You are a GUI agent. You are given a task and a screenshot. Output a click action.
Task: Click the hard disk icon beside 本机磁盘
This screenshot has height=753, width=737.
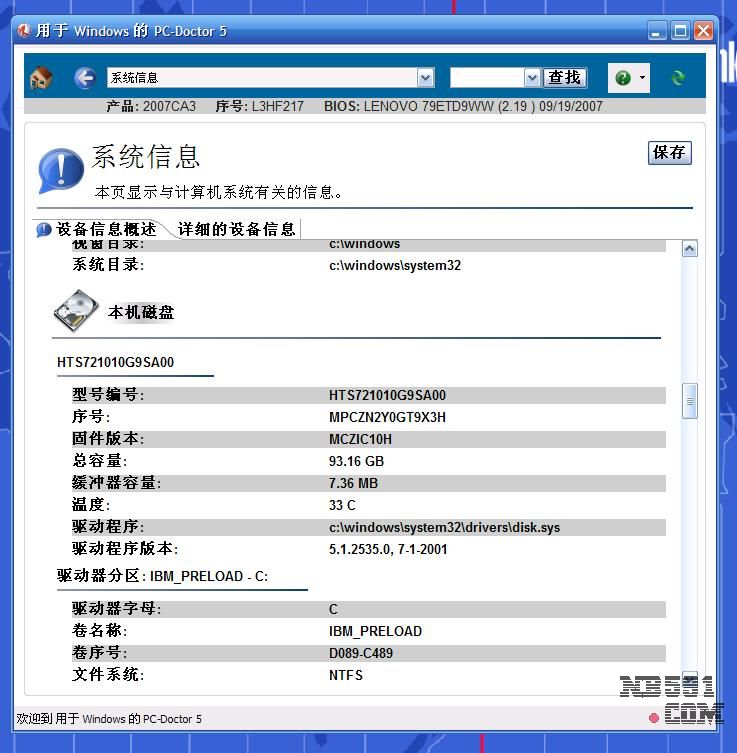pos(76,310)
